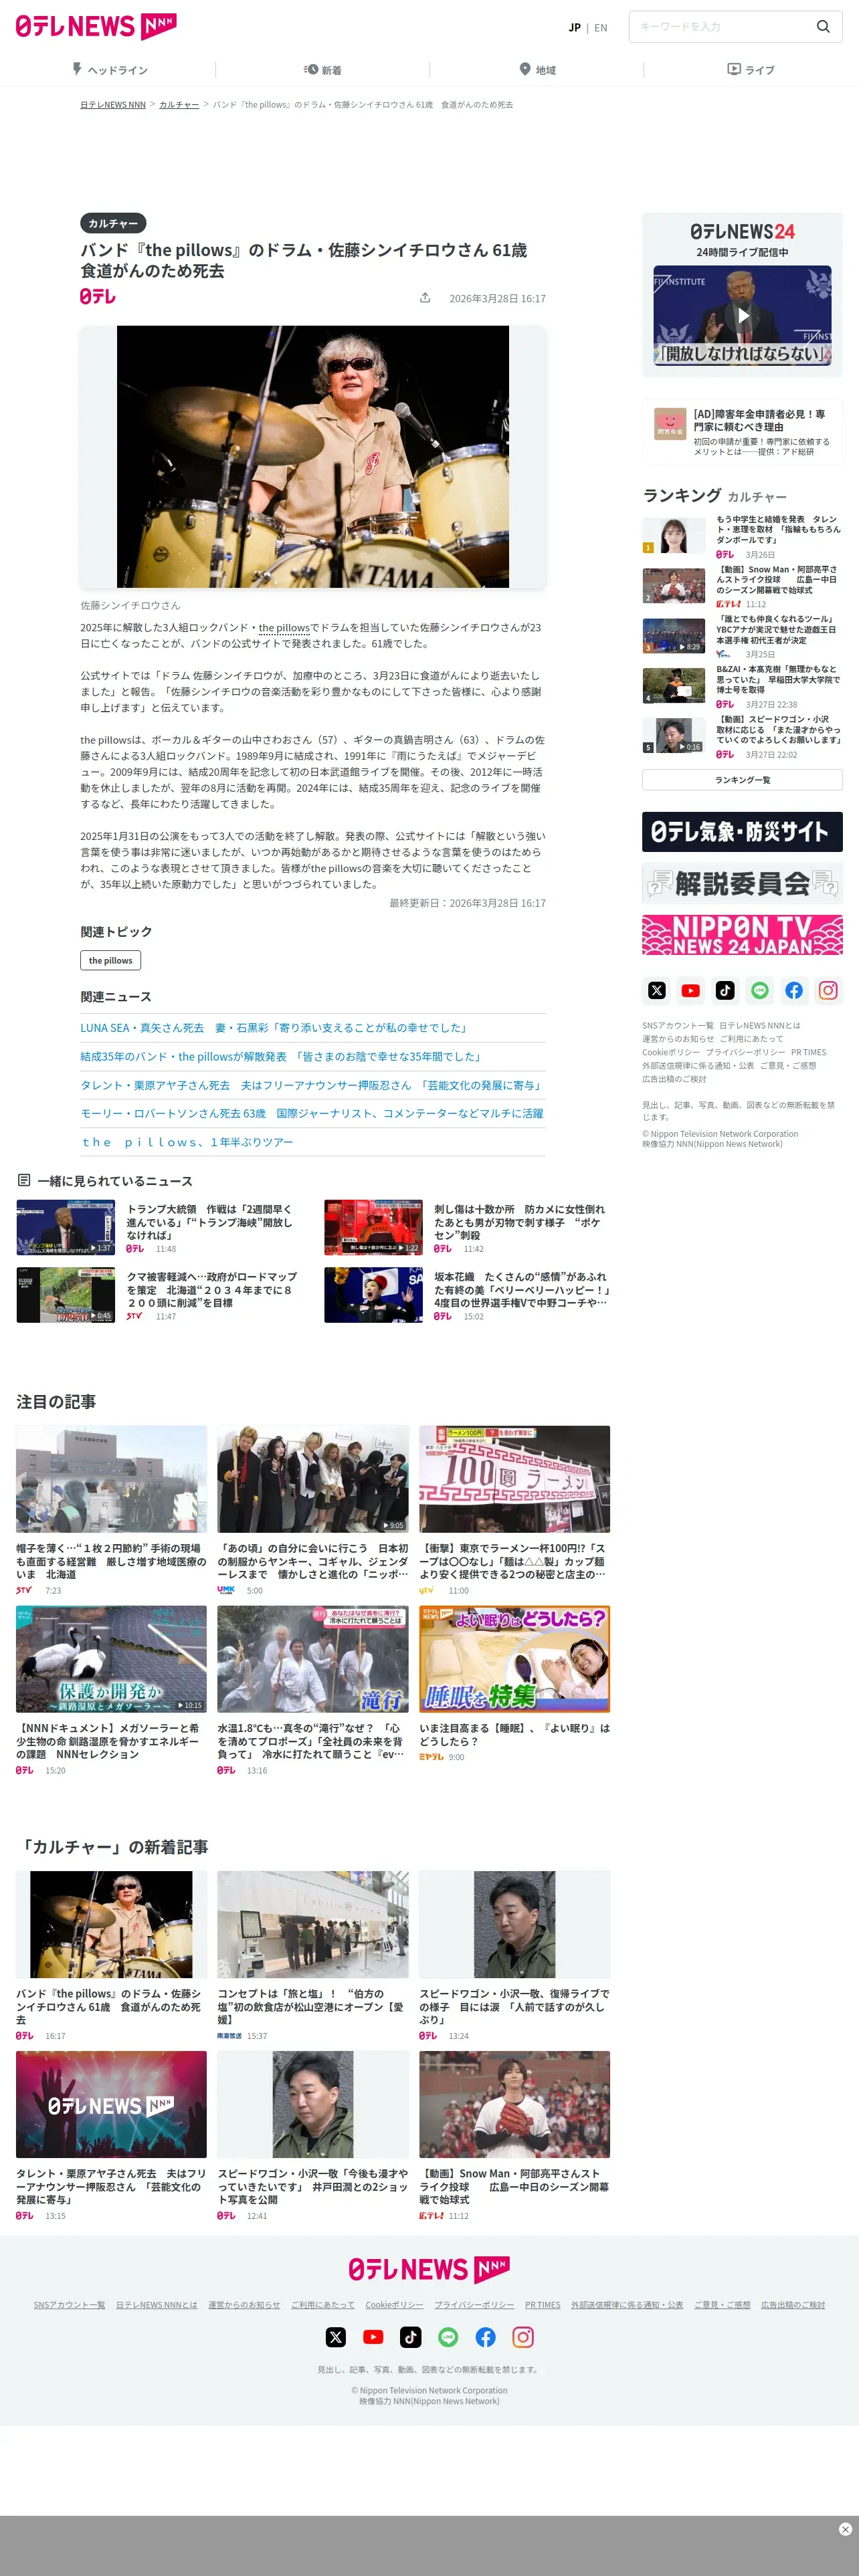Open the YouTube icon in the sidebar
This screenshot has width=859, height=2576.
(691, 990)
